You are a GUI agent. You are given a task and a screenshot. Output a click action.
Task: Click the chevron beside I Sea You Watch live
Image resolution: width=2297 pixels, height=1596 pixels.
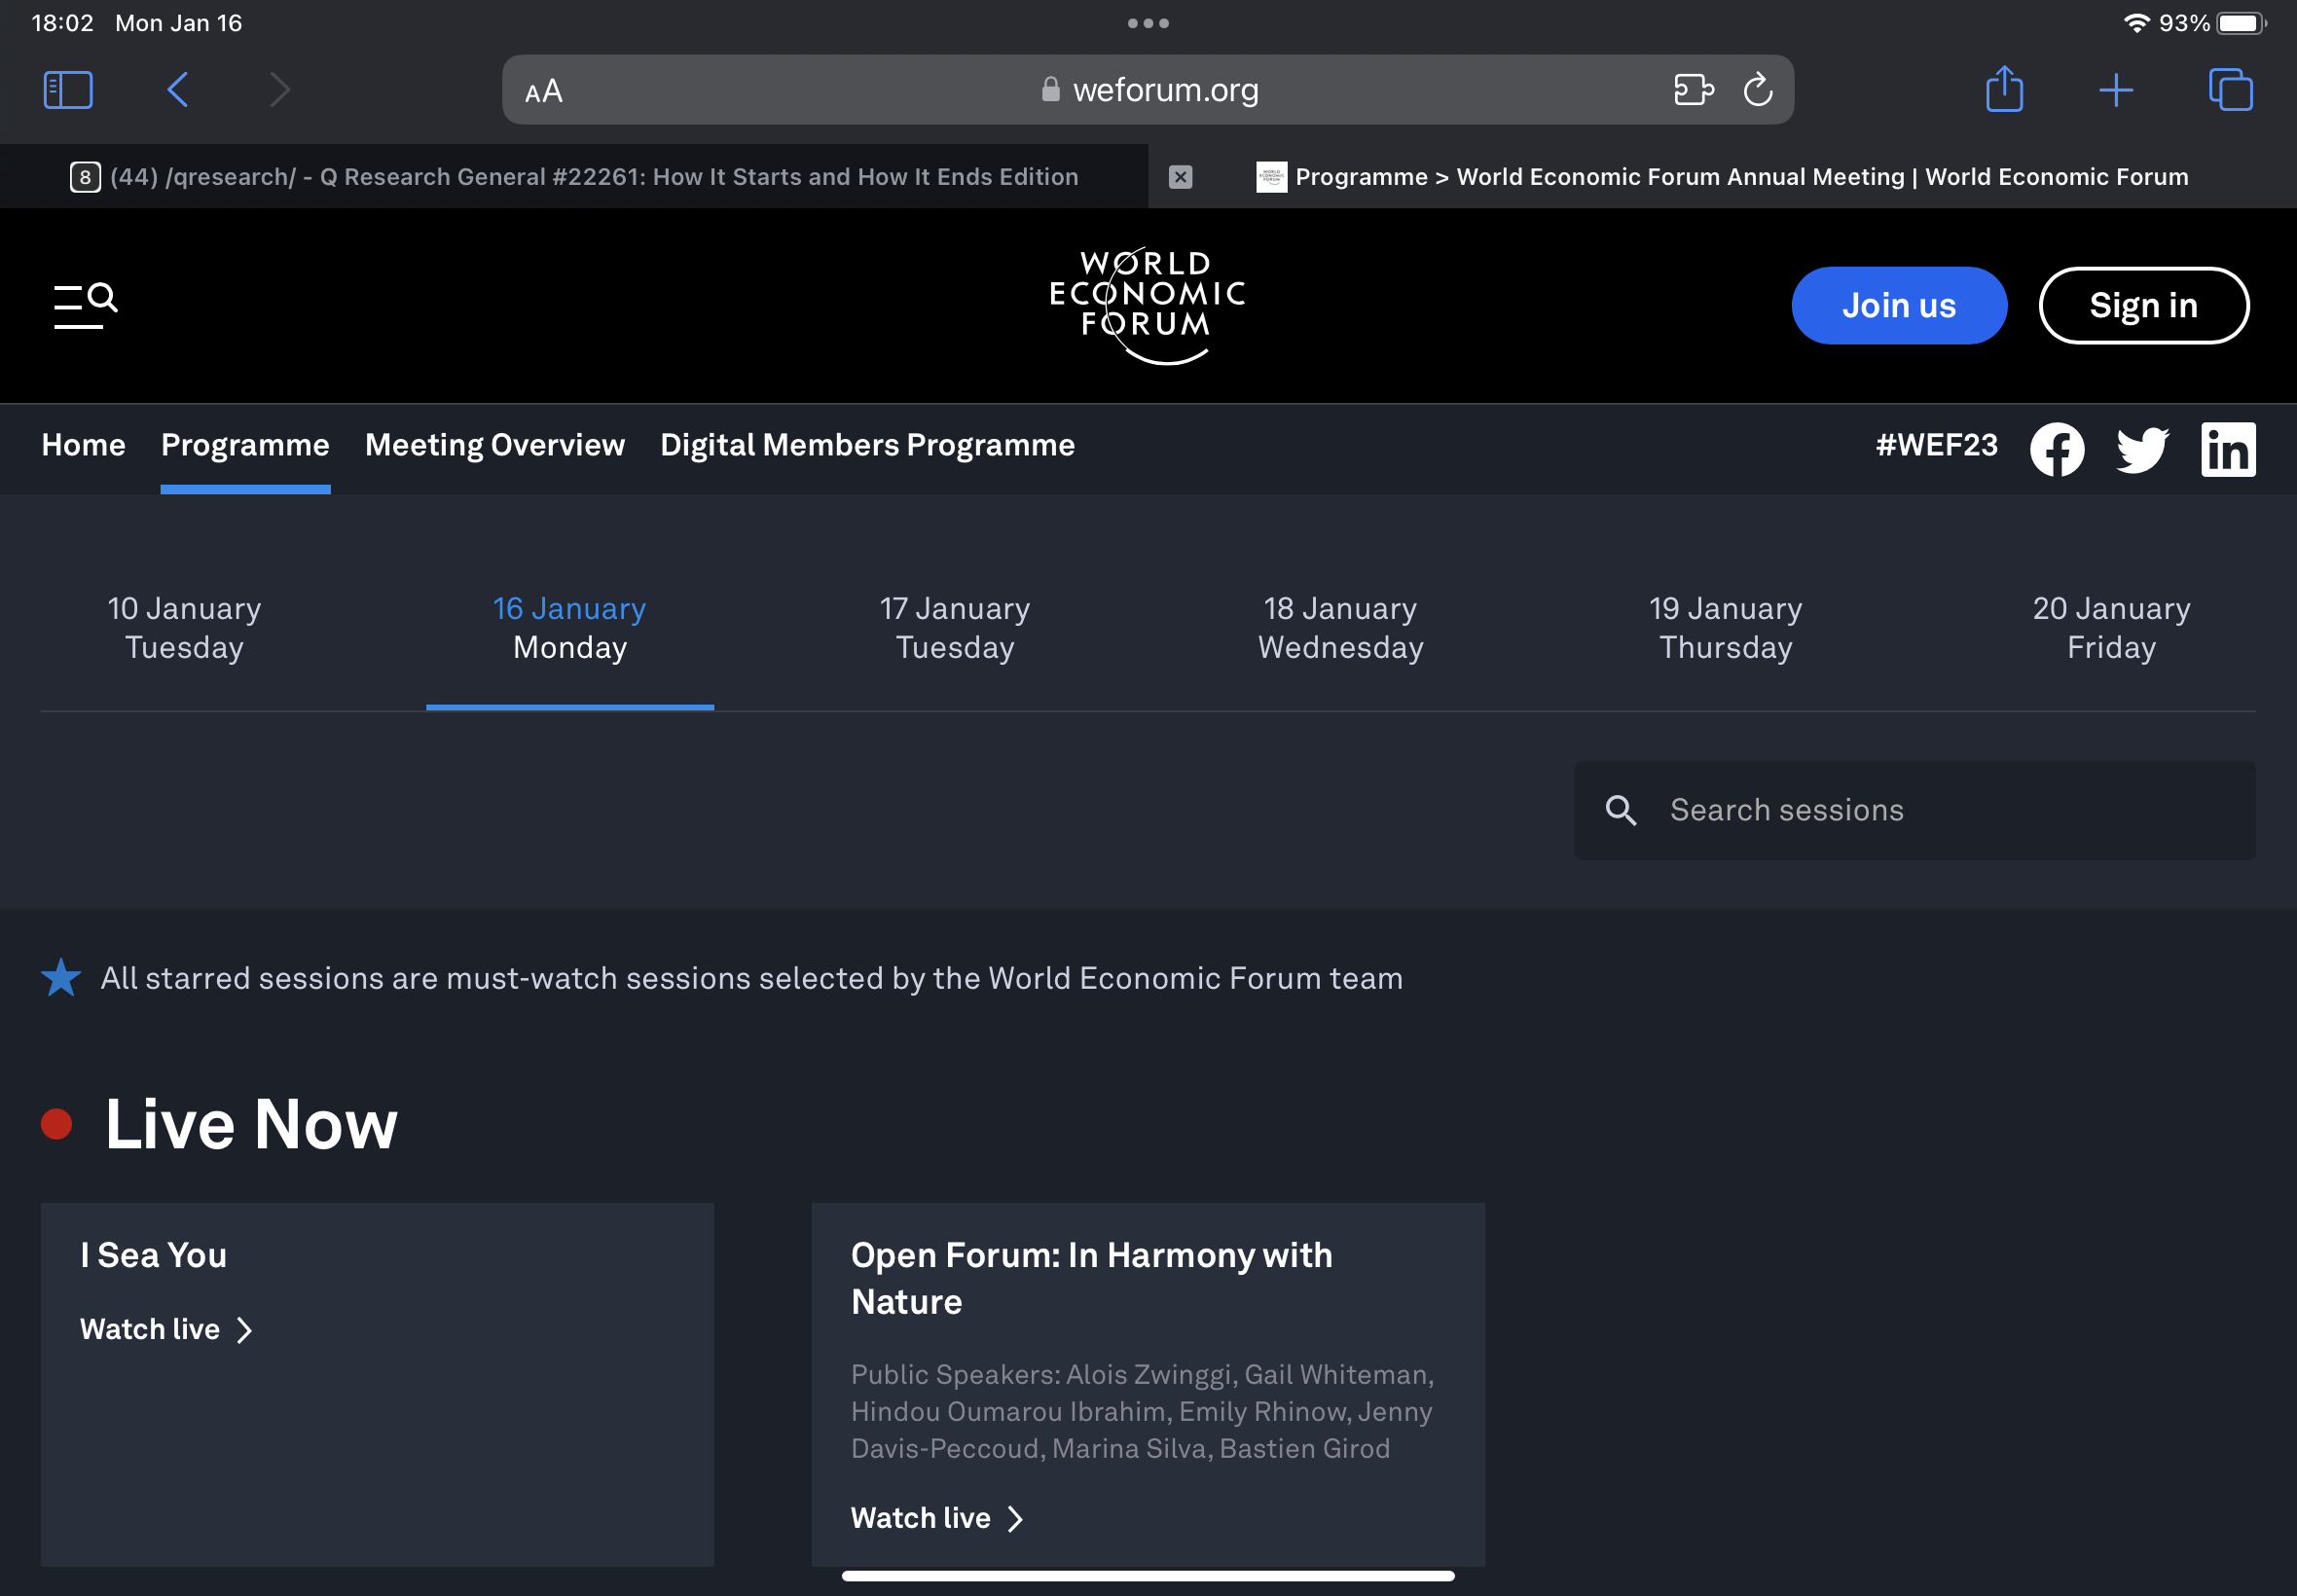click(244, 1331)
